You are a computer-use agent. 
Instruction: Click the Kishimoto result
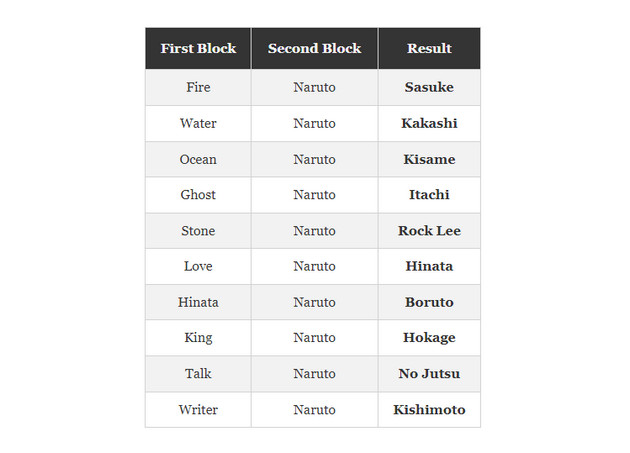pyautogui.click(x=429, y=409)
